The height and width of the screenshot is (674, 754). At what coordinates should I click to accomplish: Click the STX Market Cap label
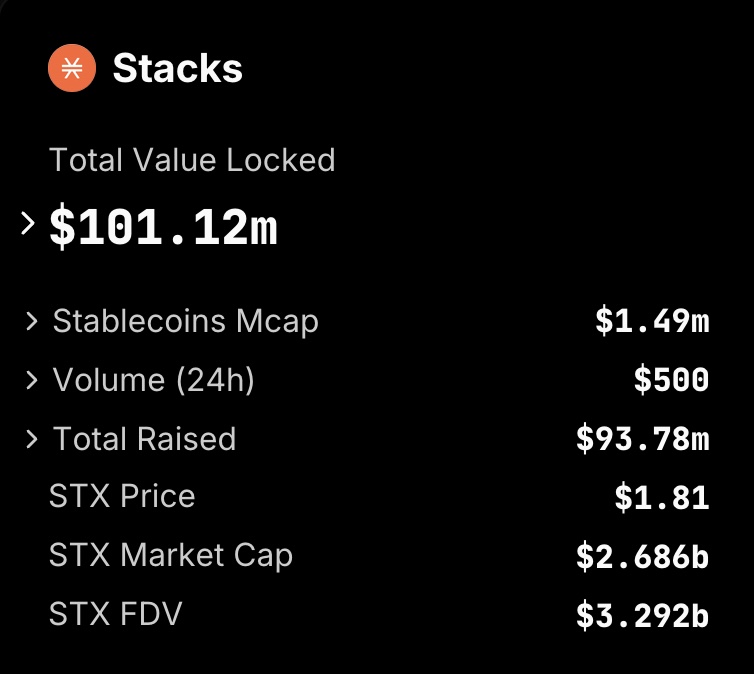171,555
